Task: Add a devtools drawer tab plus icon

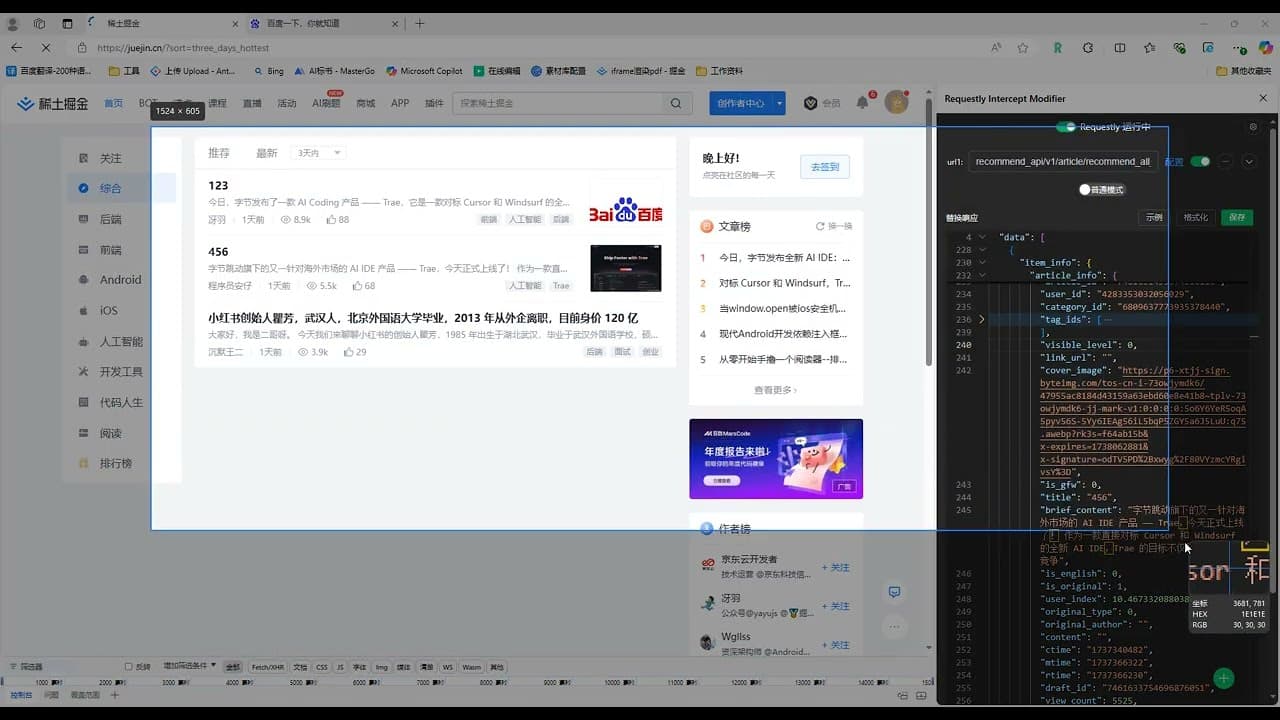Action: pyautogui.click(x=114, y=694)
